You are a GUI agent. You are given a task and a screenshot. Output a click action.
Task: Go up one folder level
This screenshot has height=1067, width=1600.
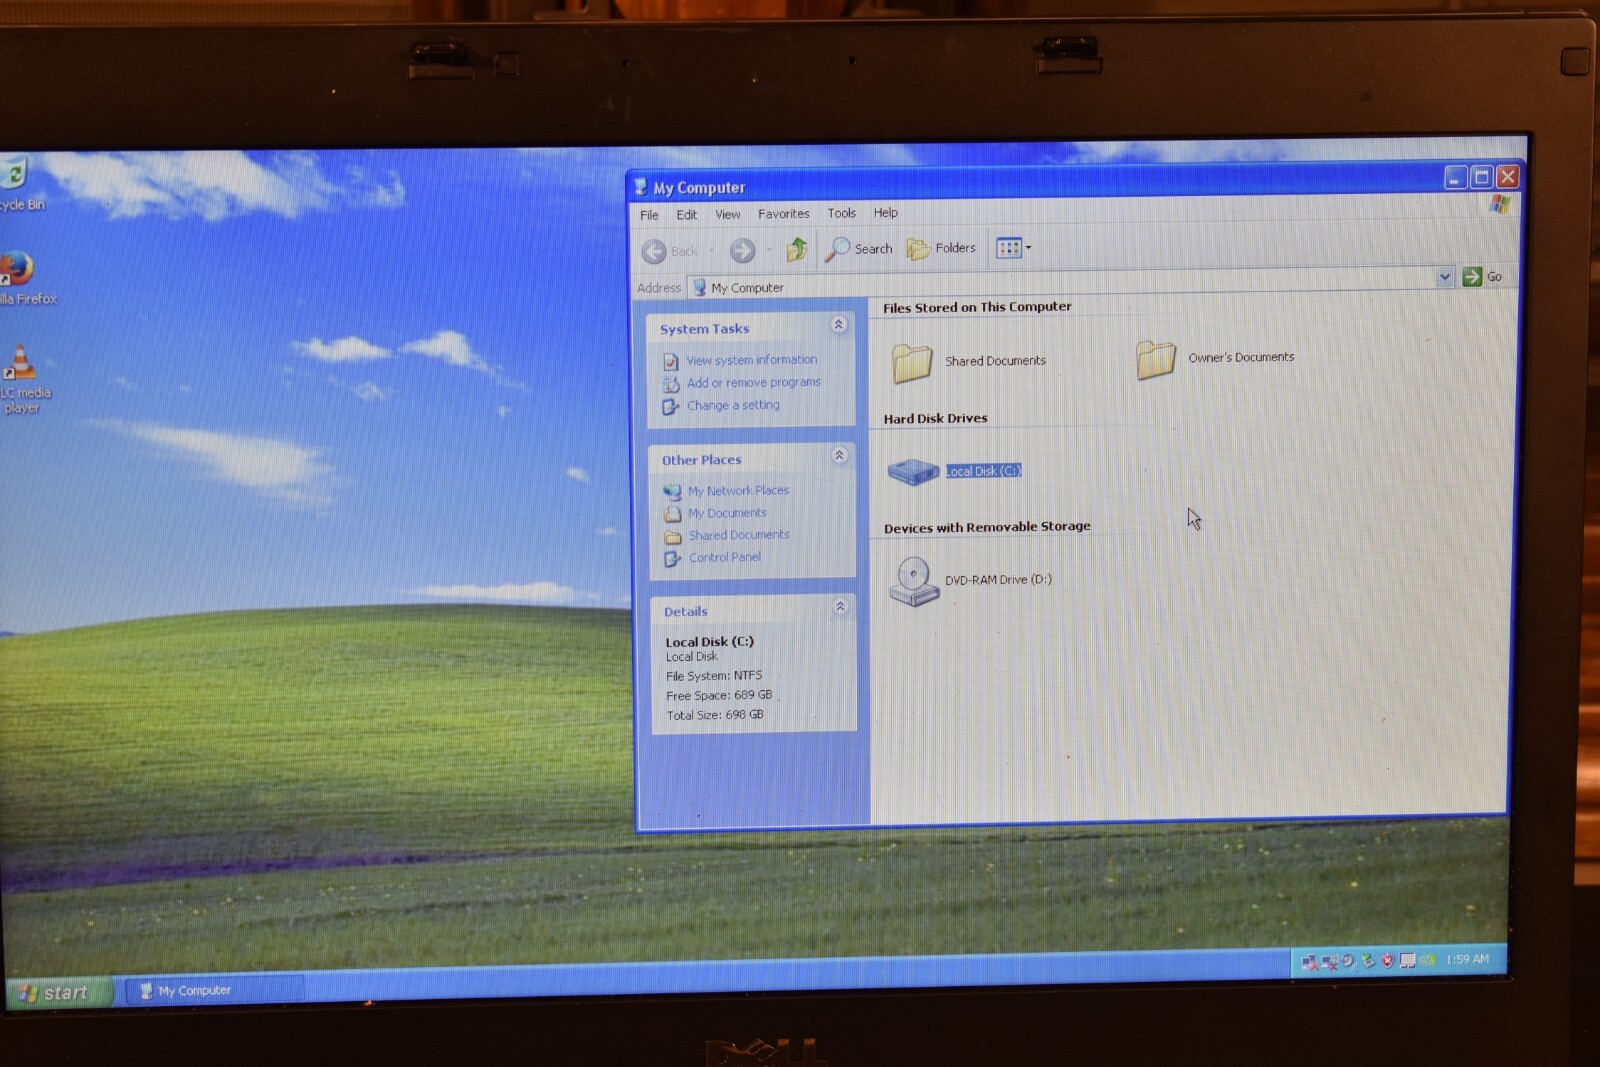pyautogui.click(x=797, y=249)
